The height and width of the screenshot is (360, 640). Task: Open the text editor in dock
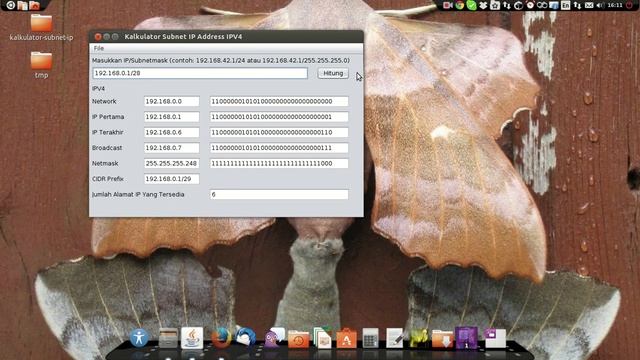(395, 338)
